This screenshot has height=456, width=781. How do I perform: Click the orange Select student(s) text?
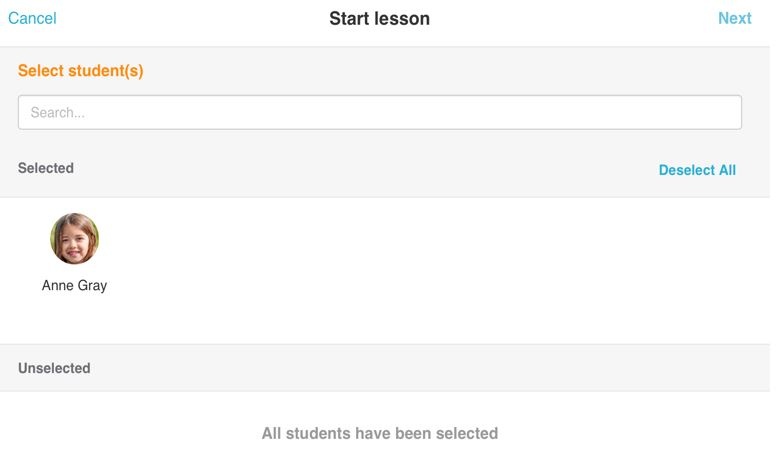click(81, 71)
